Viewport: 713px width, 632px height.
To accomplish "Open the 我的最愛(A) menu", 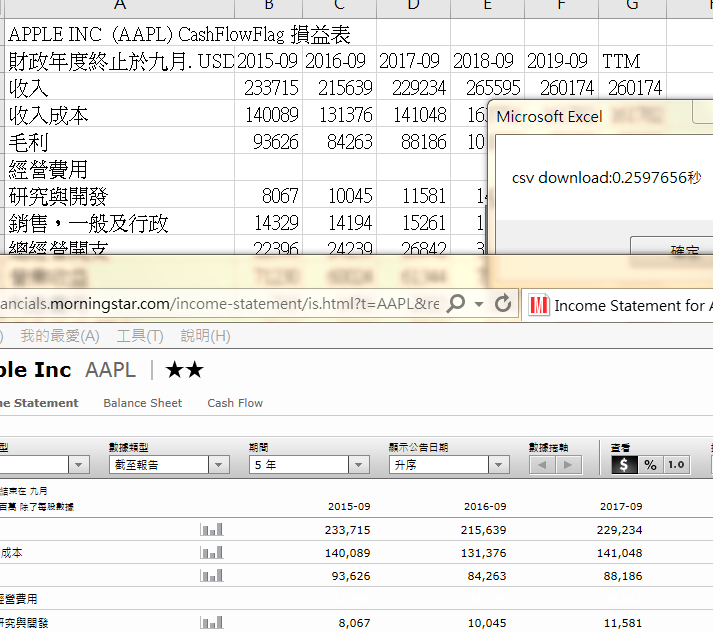I will point(60,336).
